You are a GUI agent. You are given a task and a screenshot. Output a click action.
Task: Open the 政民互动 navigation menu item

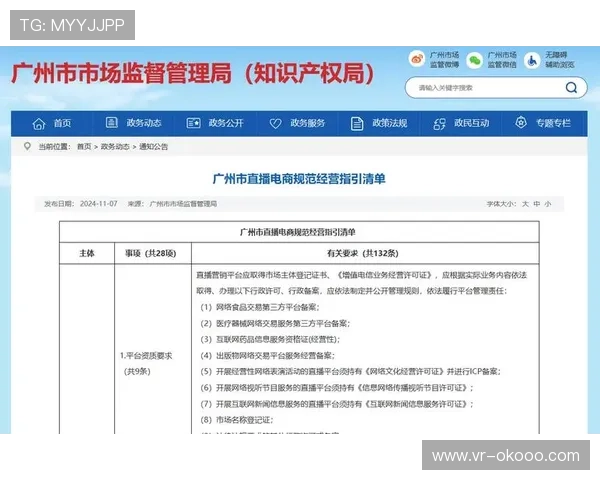click(471, 123)
